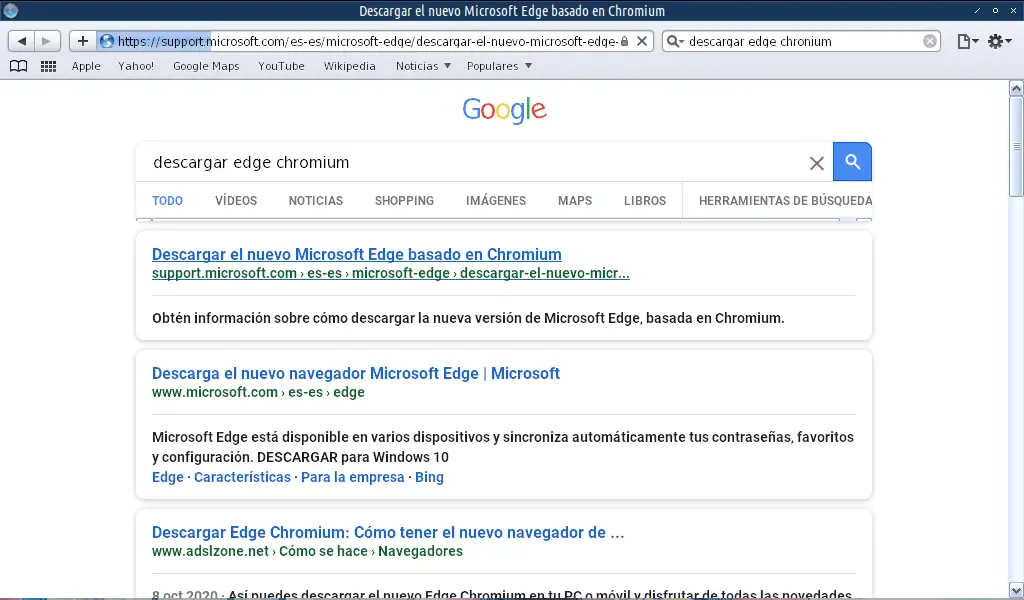The width and height of the screenshot is (1024, 600).
Task: Click the support.microsoft.com breadcrumb URL
Action: click(x=391, y=273)
